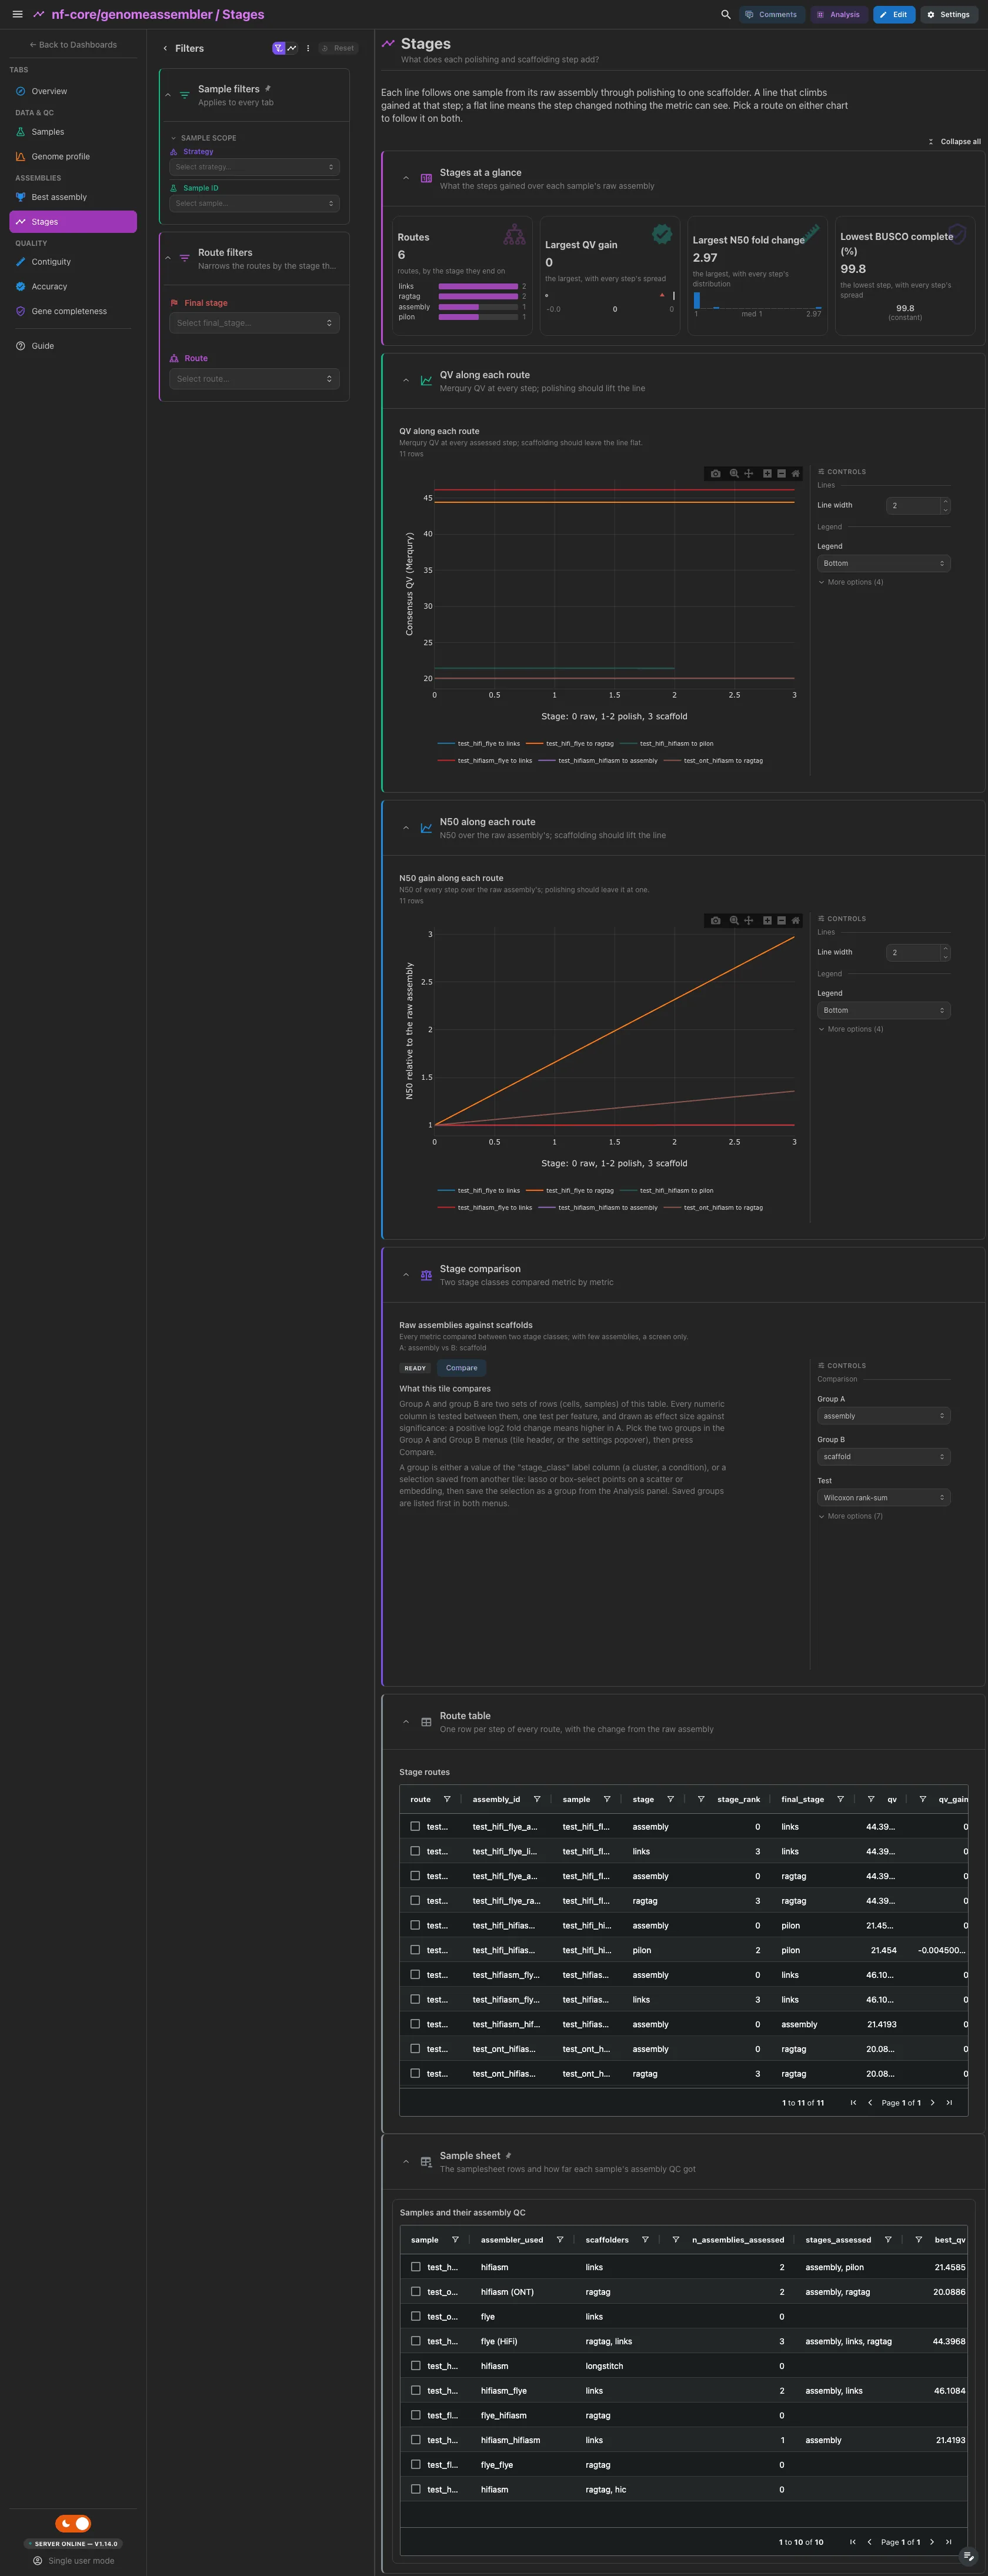Select checkbox for hifiasm (ONT) sample row
988x2576 pixels.
point(415,2291)
